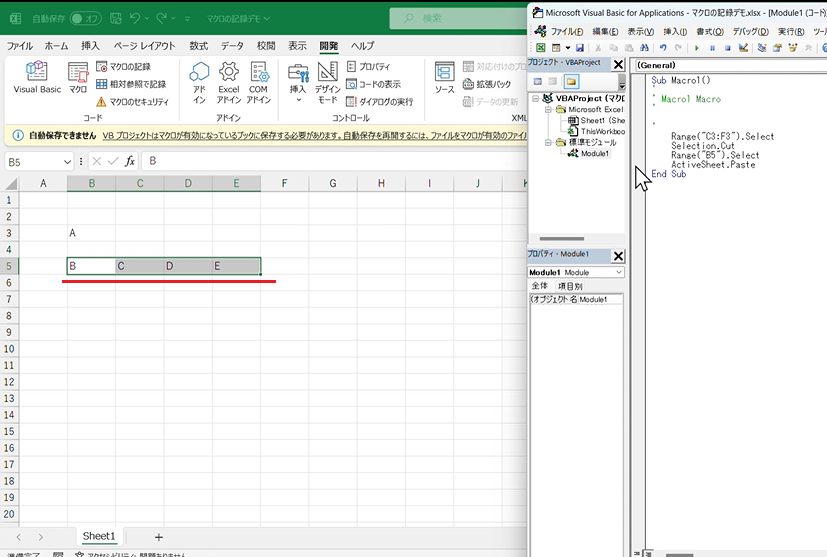
Task: Save the project with VBA floppy icon
Action: click(580, 47)
